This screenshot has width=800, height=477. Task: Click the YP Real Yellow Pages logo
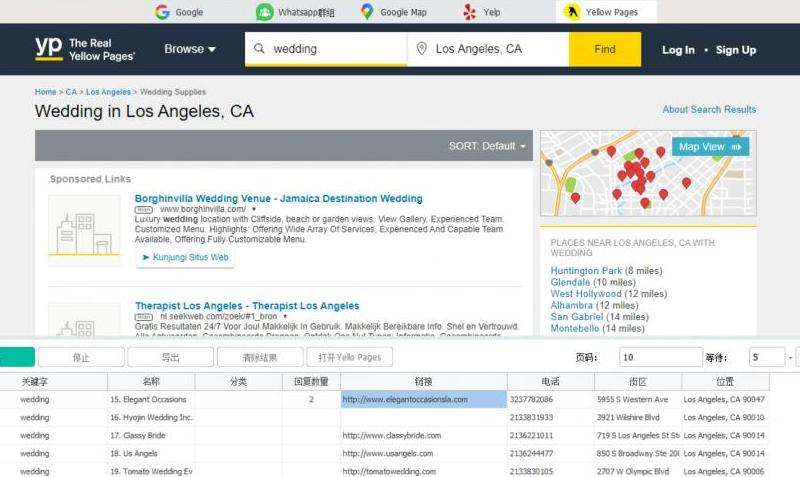tap(84, 49)
